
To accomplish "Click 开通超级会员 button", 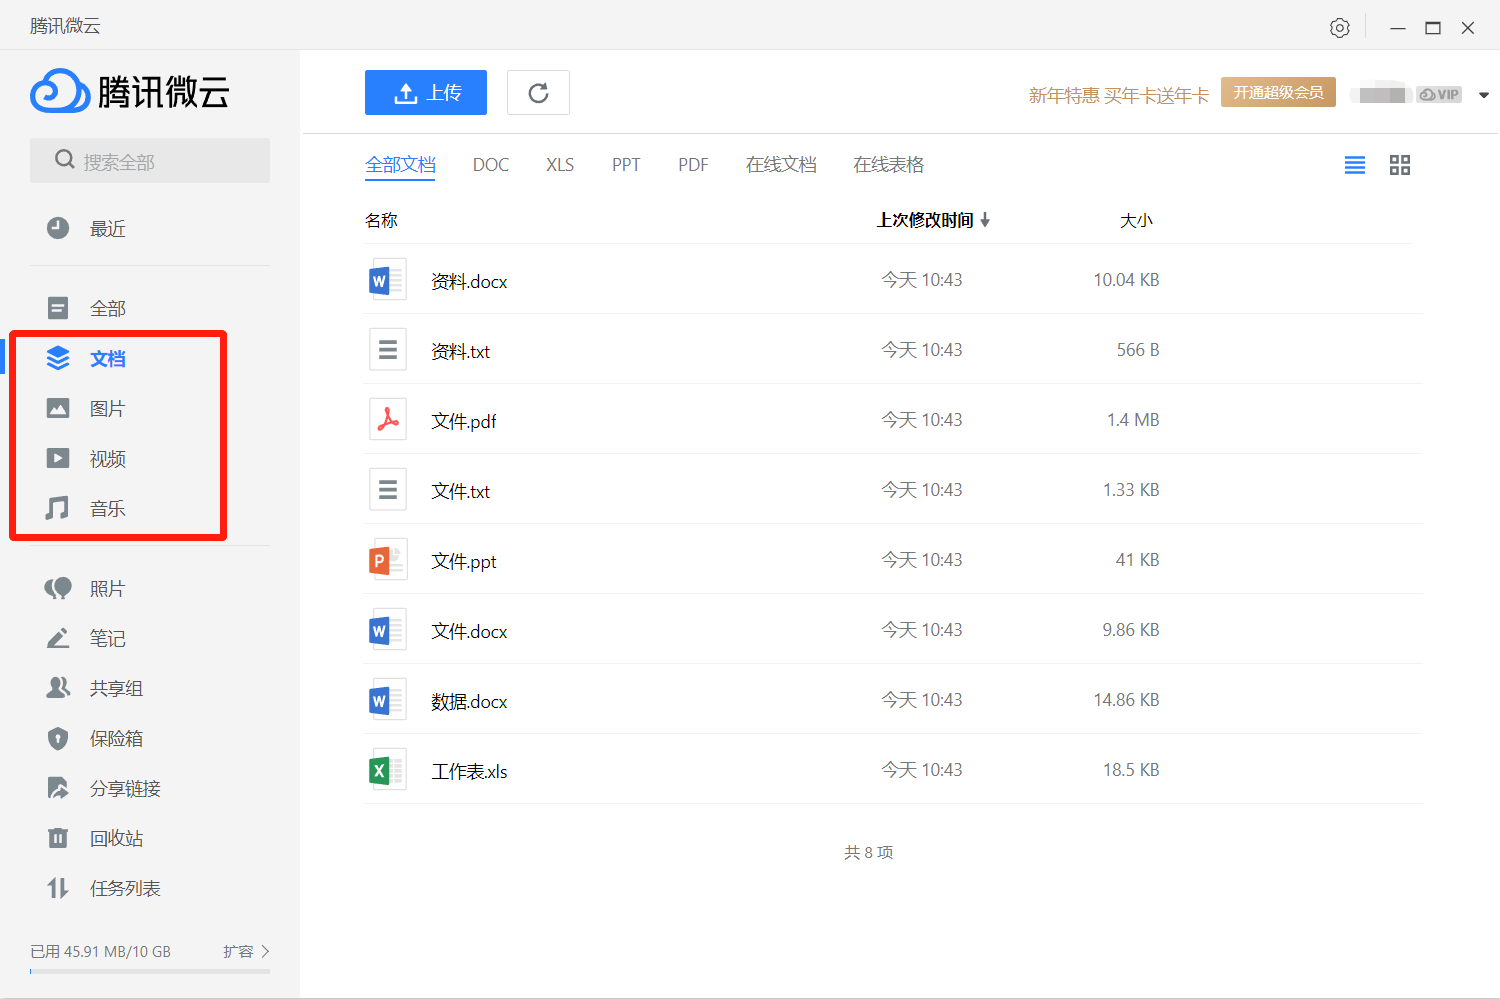I will [1278, 92].
